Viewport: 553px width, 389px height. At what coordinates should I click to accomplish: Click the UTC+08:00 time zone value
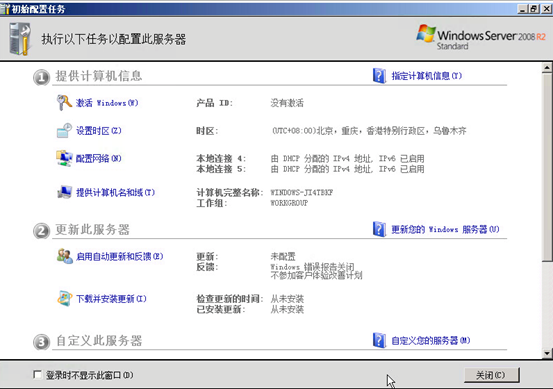pos(369,131)
